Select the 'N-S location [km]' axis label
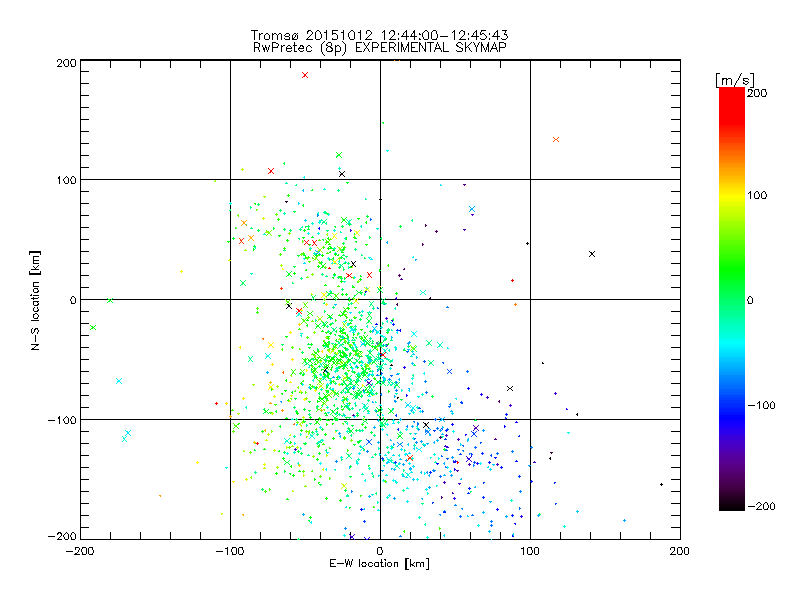Screen dimensions: 800x600 click(x=35, y=300)
